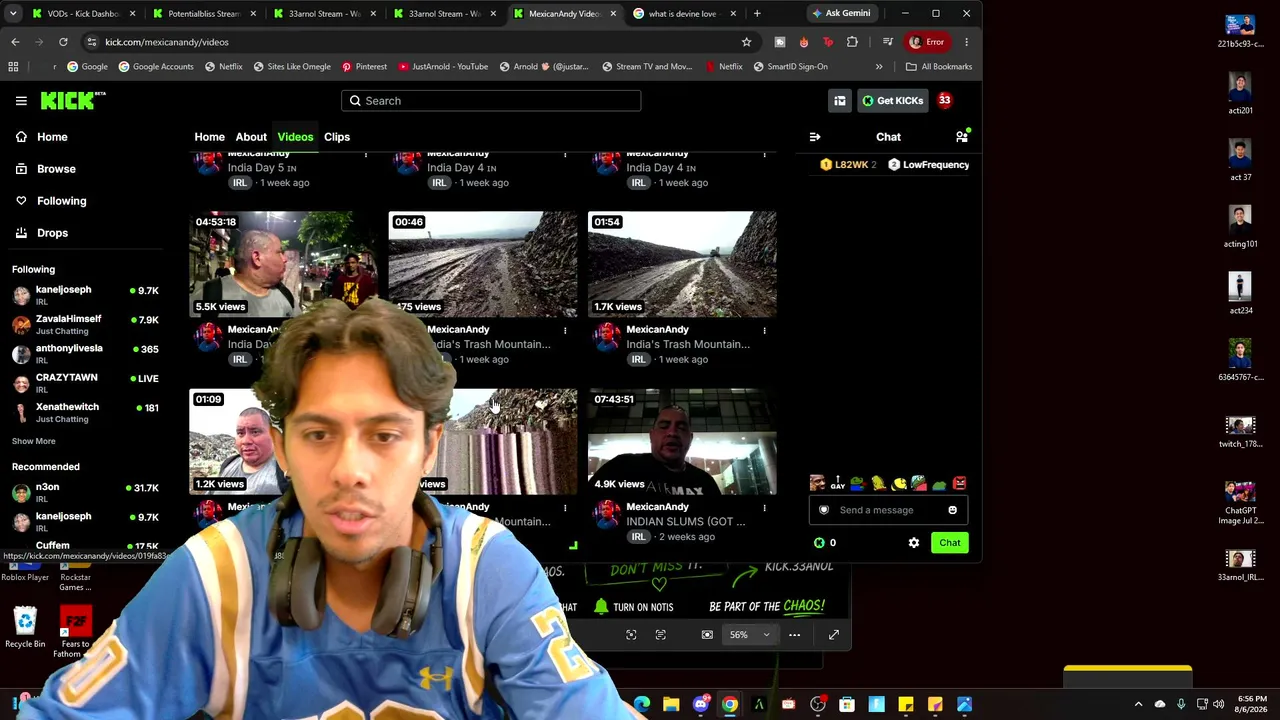
Task: Open the zoom level 56% dropdown
Action: (749, 635)
